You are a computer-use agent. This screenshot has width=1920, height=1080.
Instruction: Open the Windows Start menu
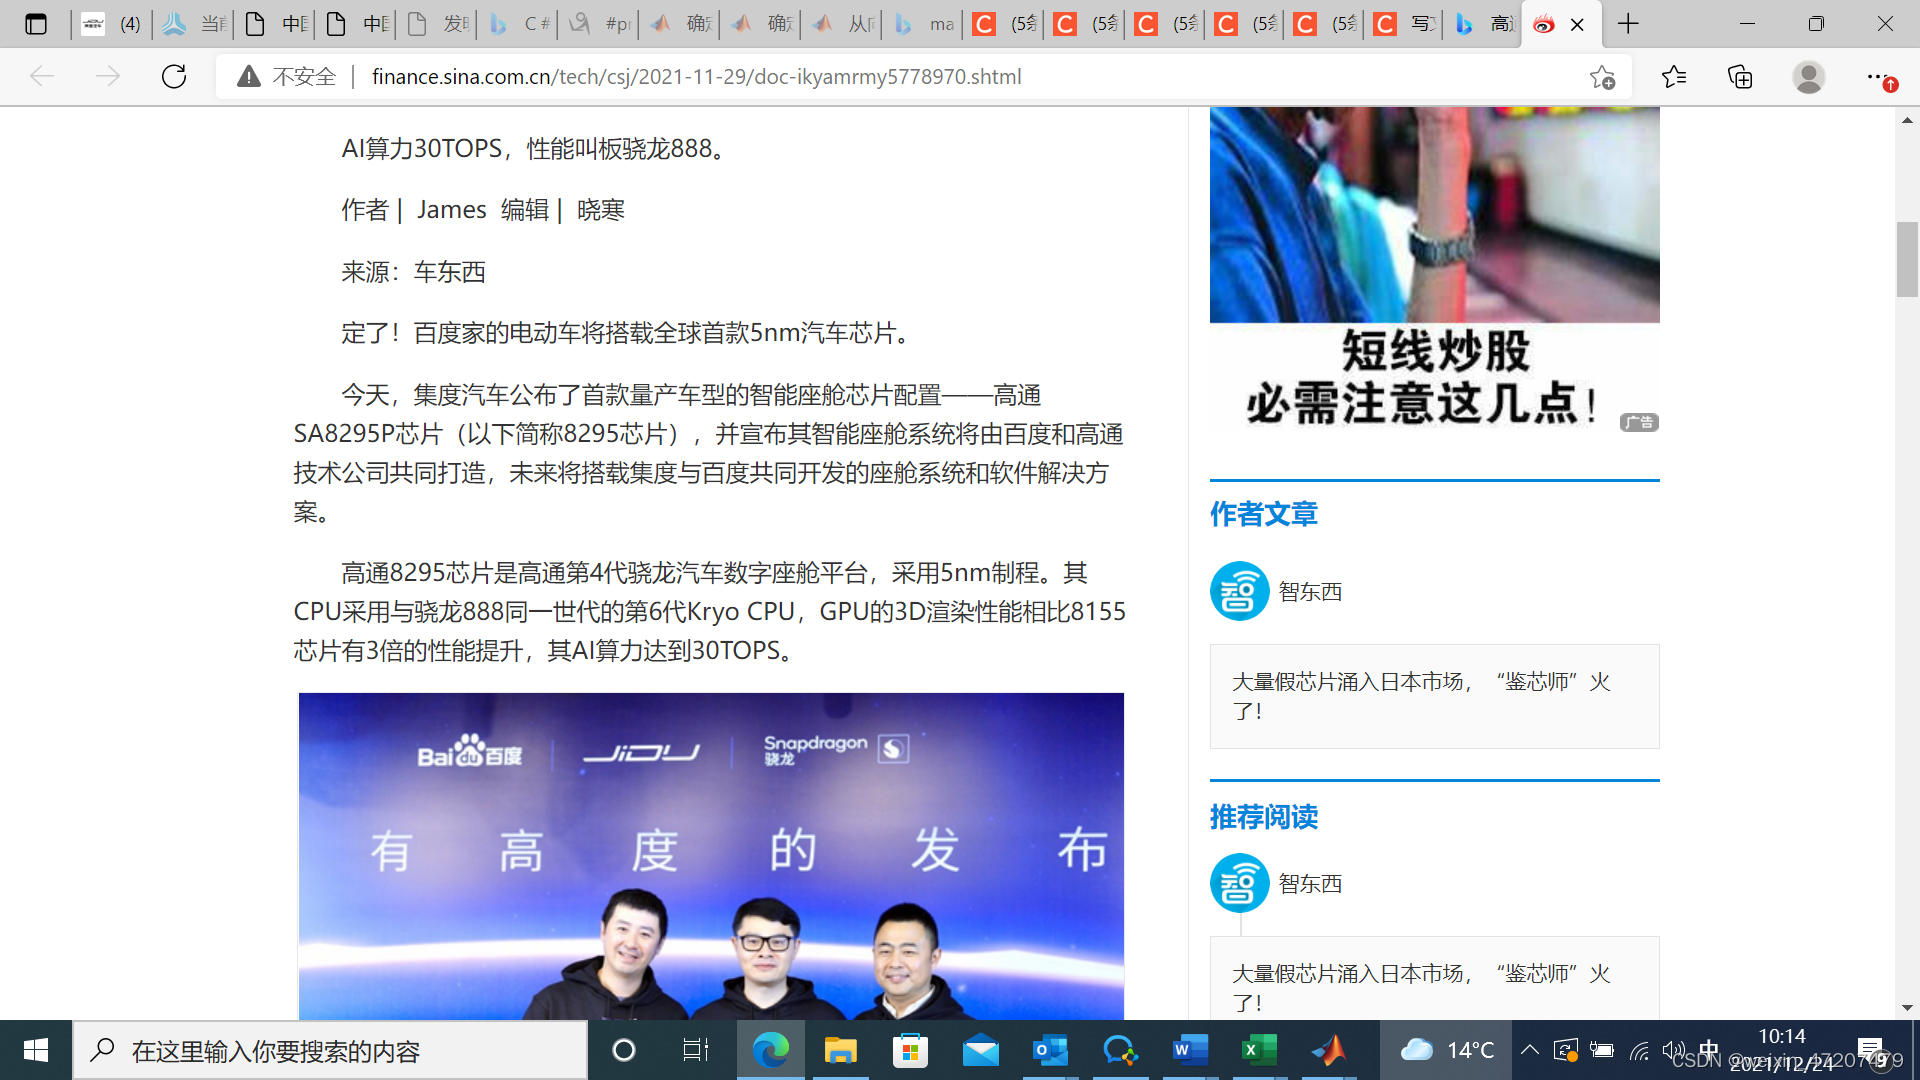click(36, 1050)
